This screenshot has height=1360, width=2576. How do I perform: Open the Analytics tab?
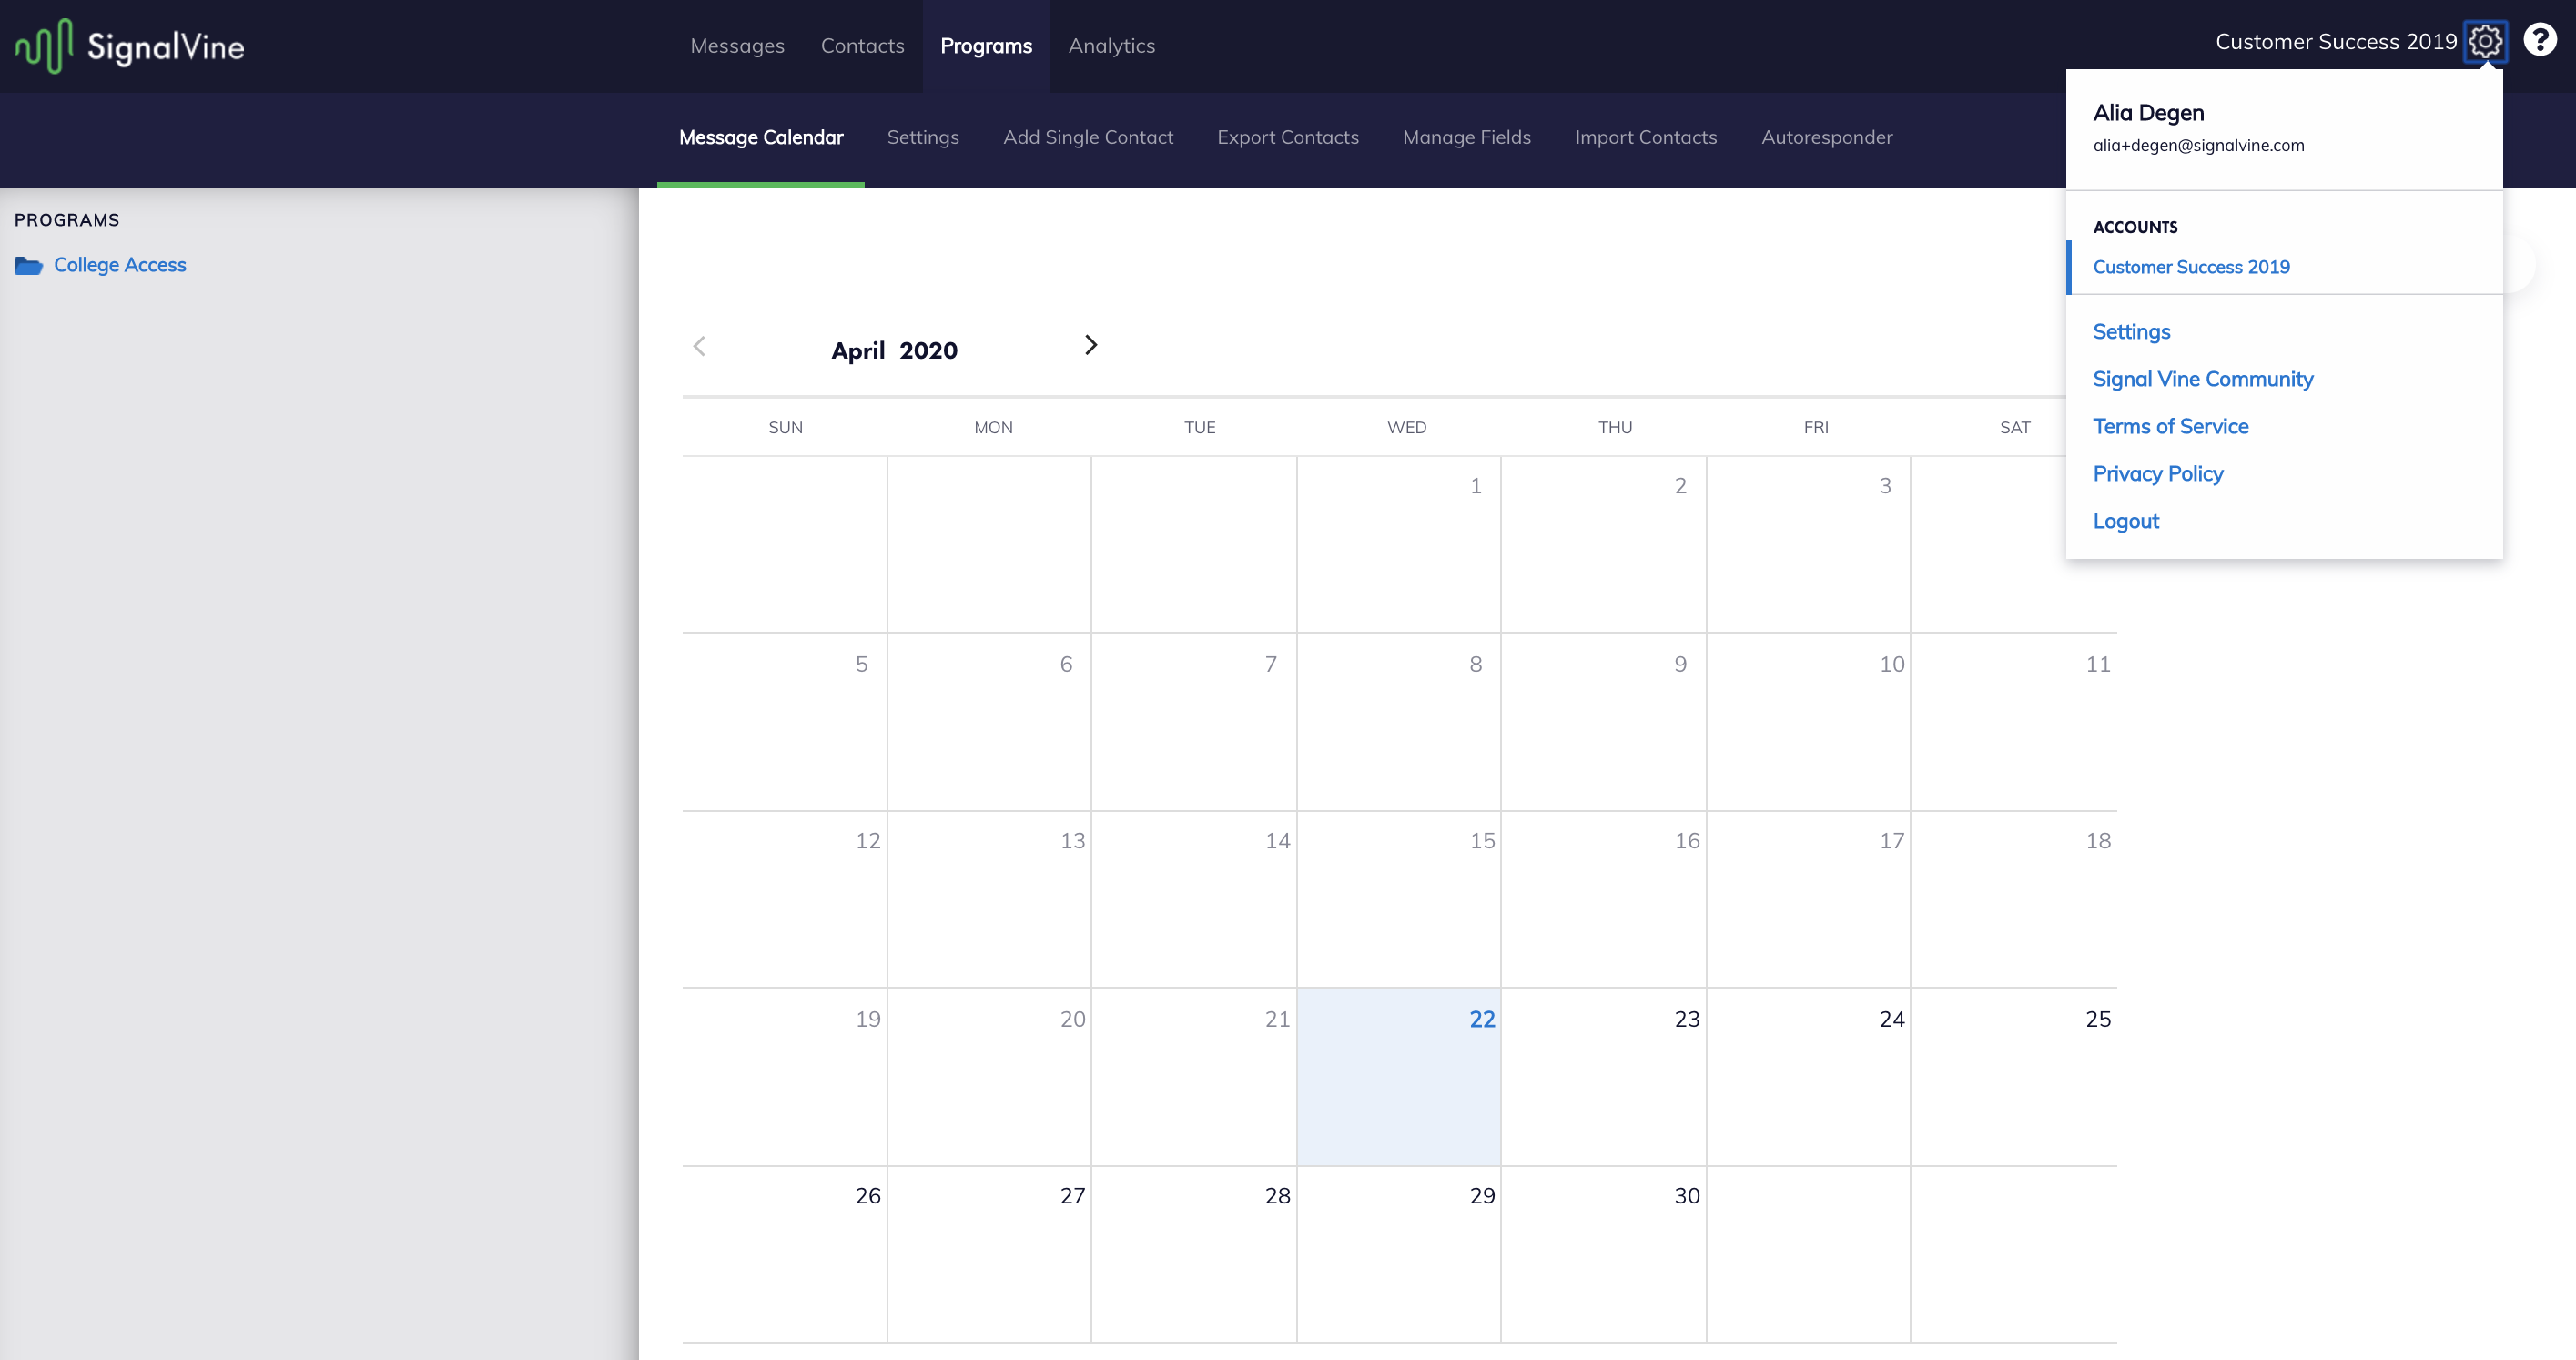pos(1111,46)
